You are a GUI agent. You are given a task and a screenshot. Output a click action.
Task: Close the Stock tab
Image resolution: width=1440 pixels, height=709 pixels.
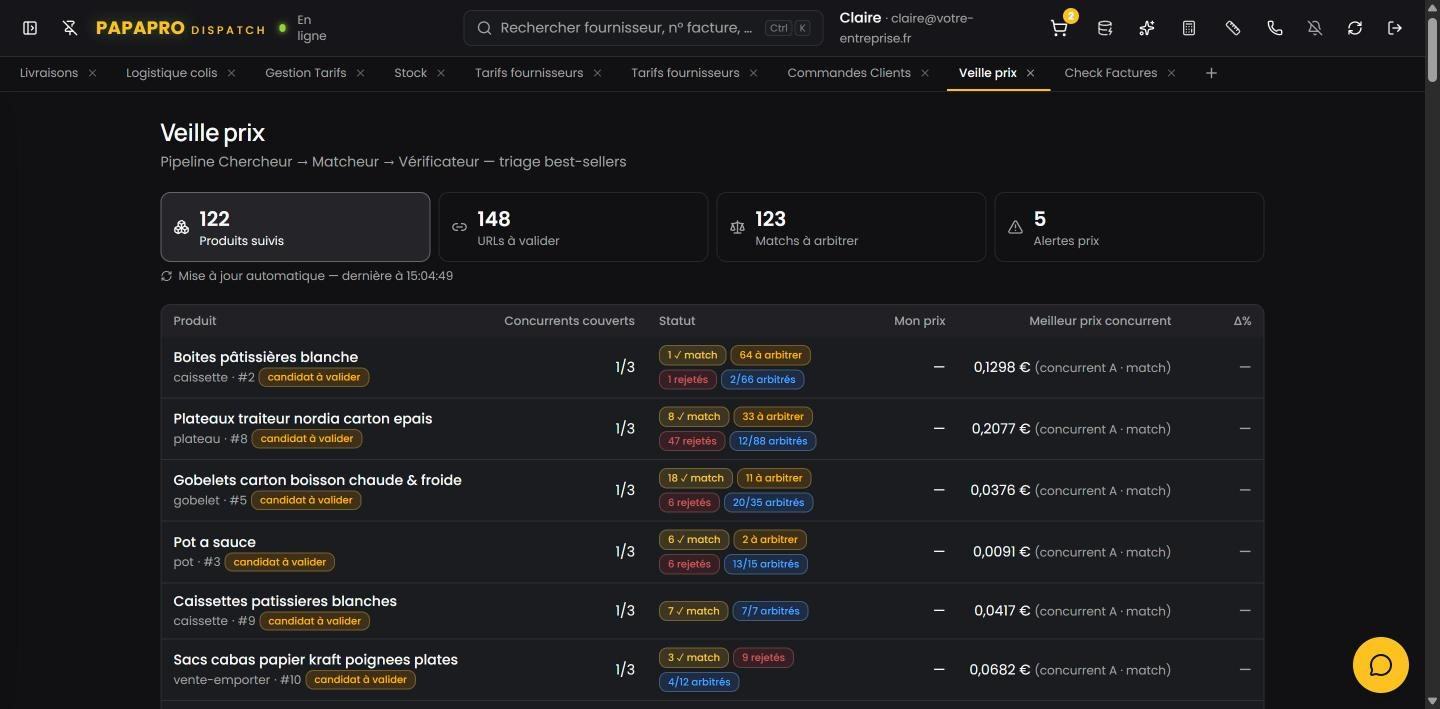coord(441,73)
